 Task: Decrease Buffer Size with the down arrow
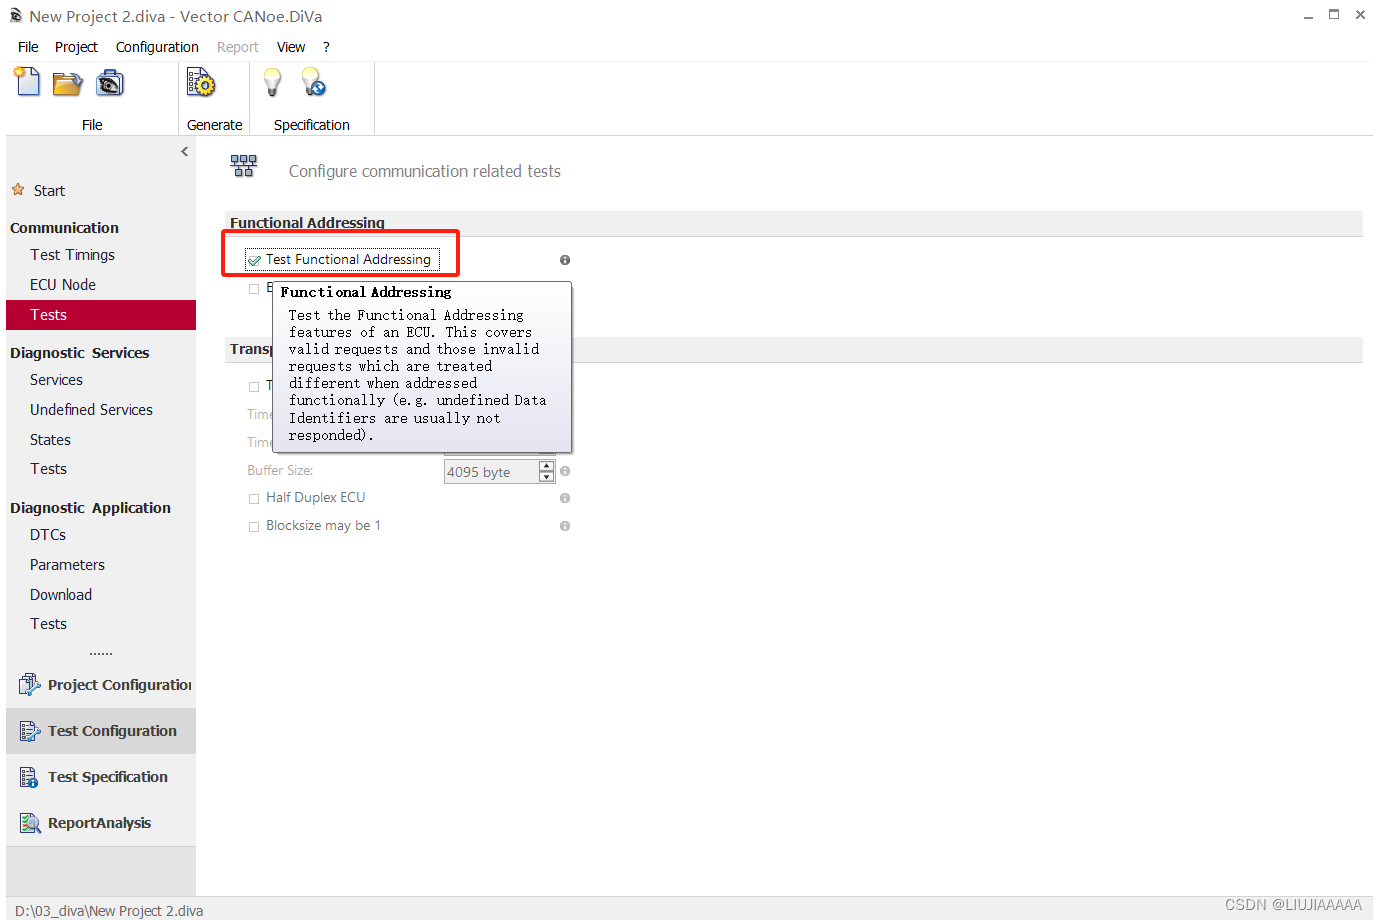546,477
